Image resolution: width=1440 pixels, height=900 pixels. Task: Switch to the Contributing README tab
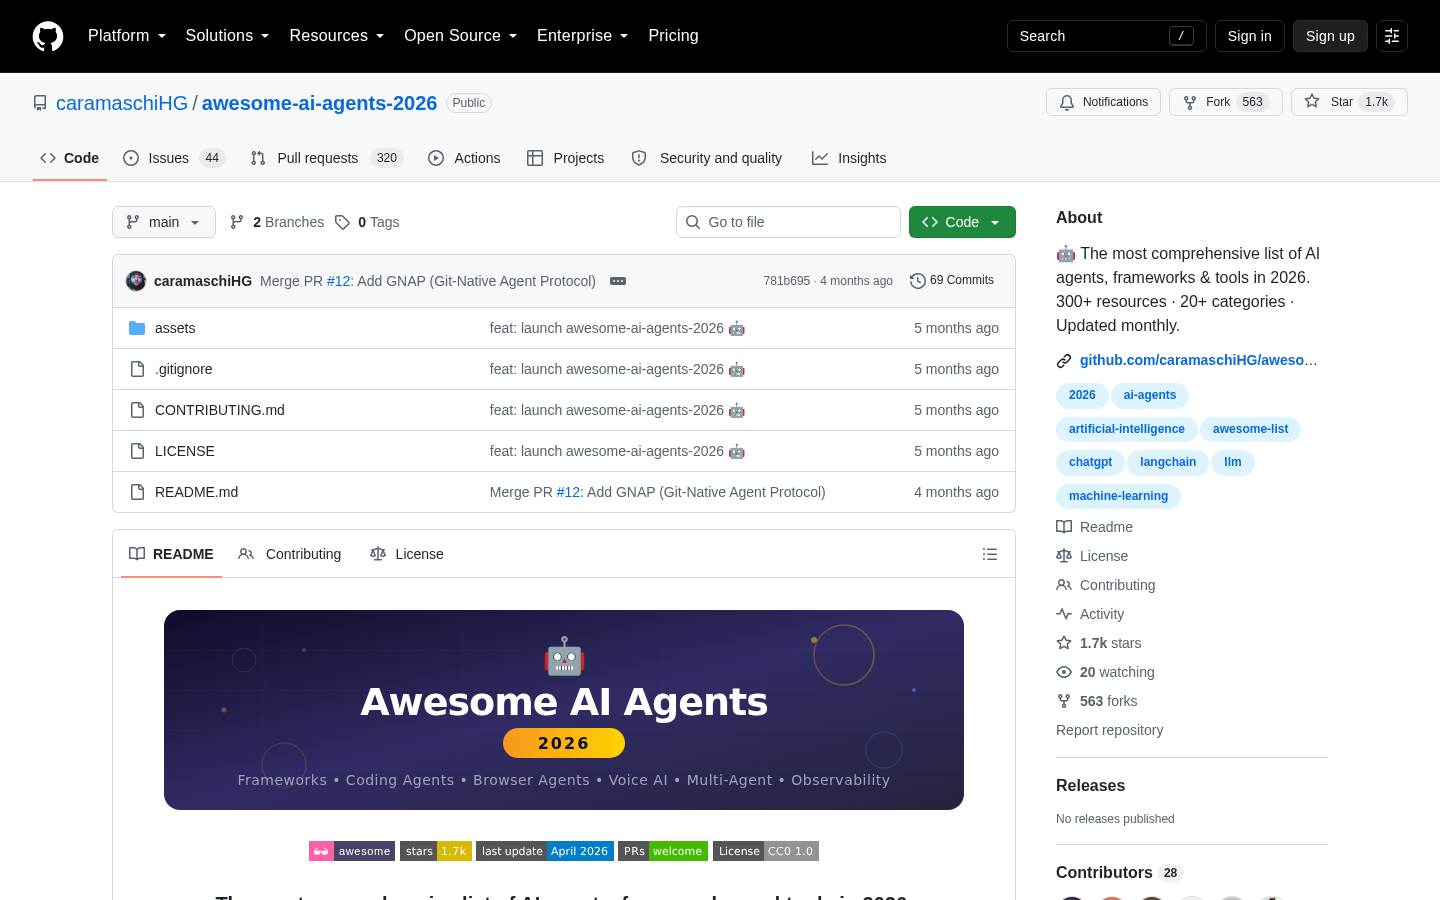click(x=290, y=554)
